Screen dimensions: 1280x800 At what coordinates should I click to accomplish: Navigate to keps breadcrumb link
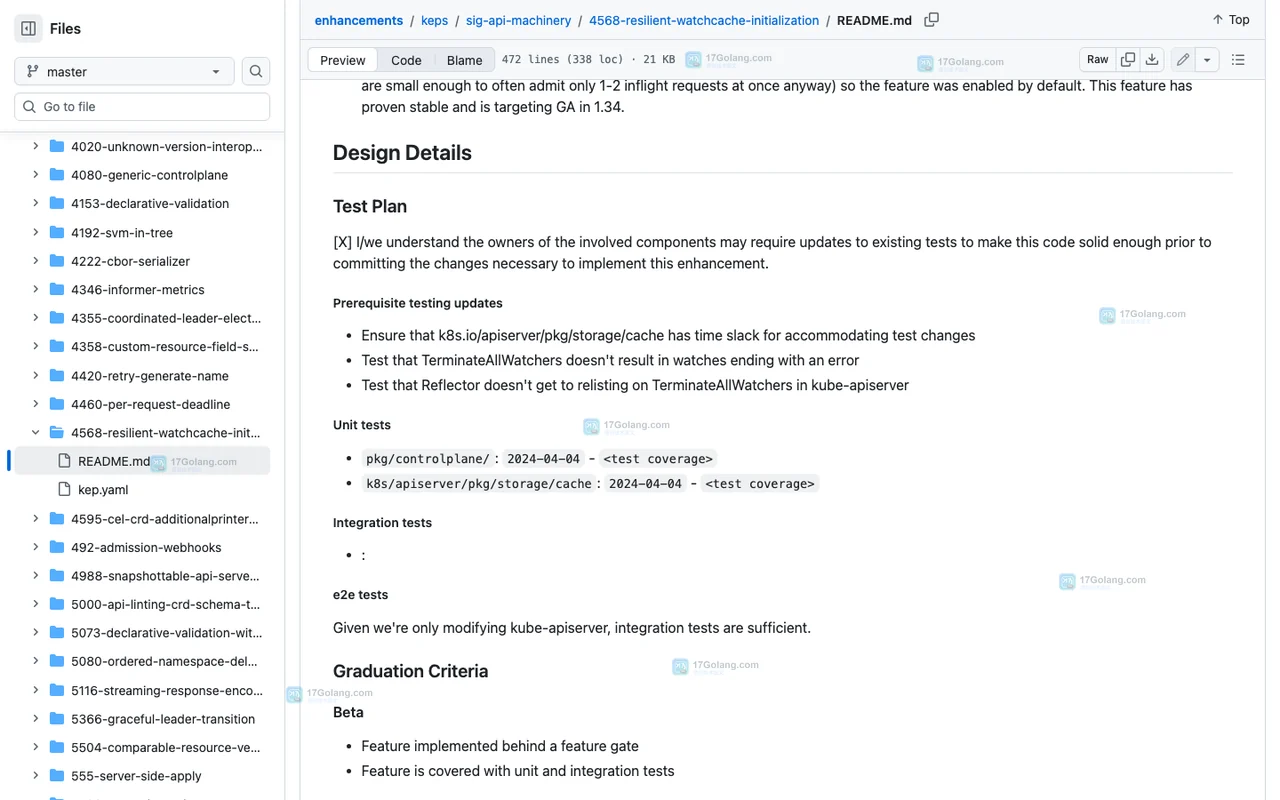[434, 20]
